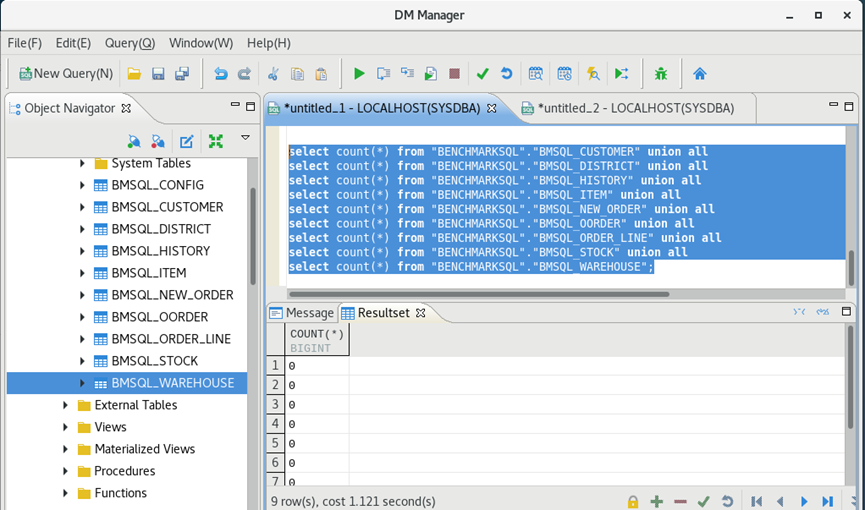Click the Stop execution red square icon
The image size is (865, 510).
pos(455,73)
